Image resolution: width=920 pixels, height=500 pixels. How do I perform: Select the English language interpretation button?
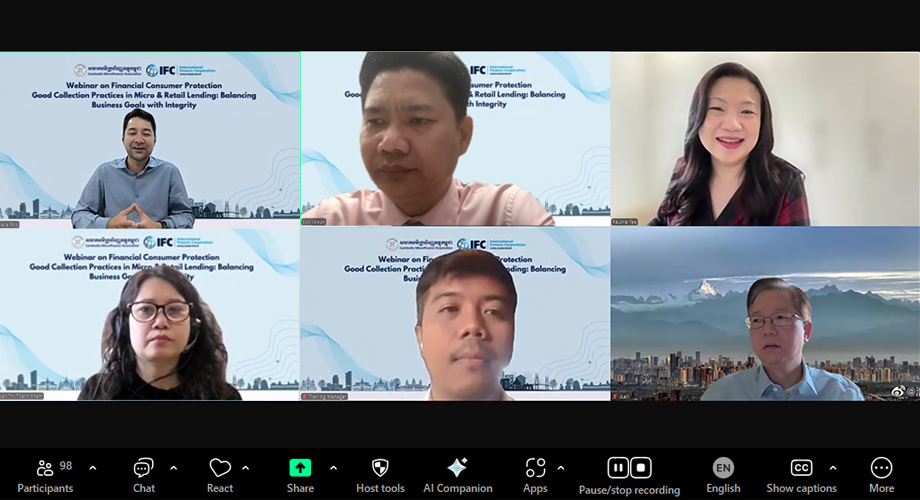(x=723, y=474)
